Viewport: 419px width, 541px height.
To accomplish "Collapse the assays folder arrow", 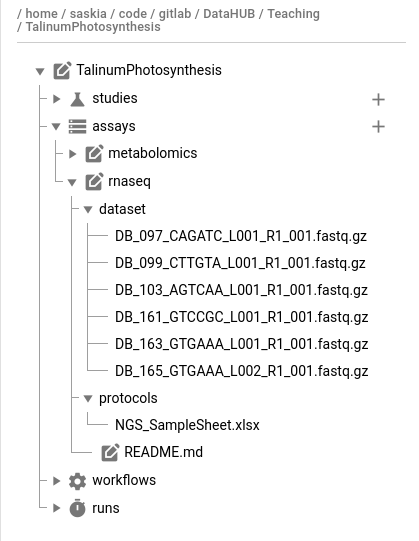I will point(56,127).
